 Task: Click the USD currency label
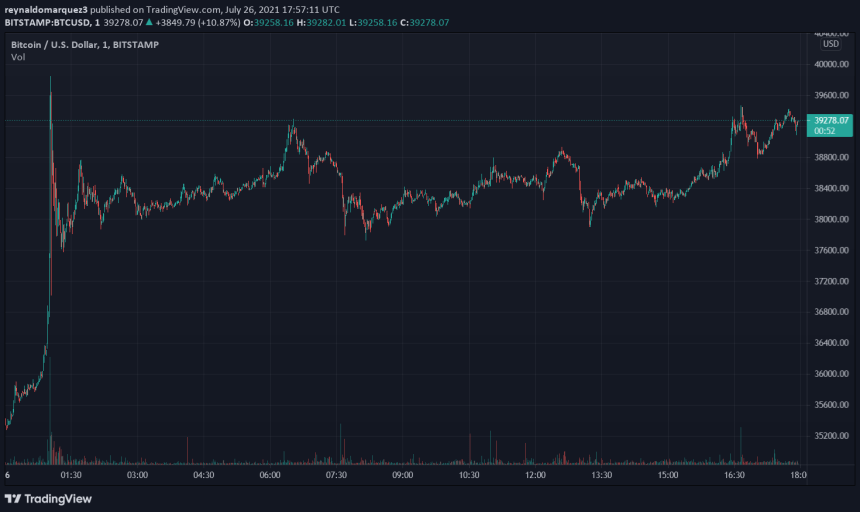coord(830,44)
